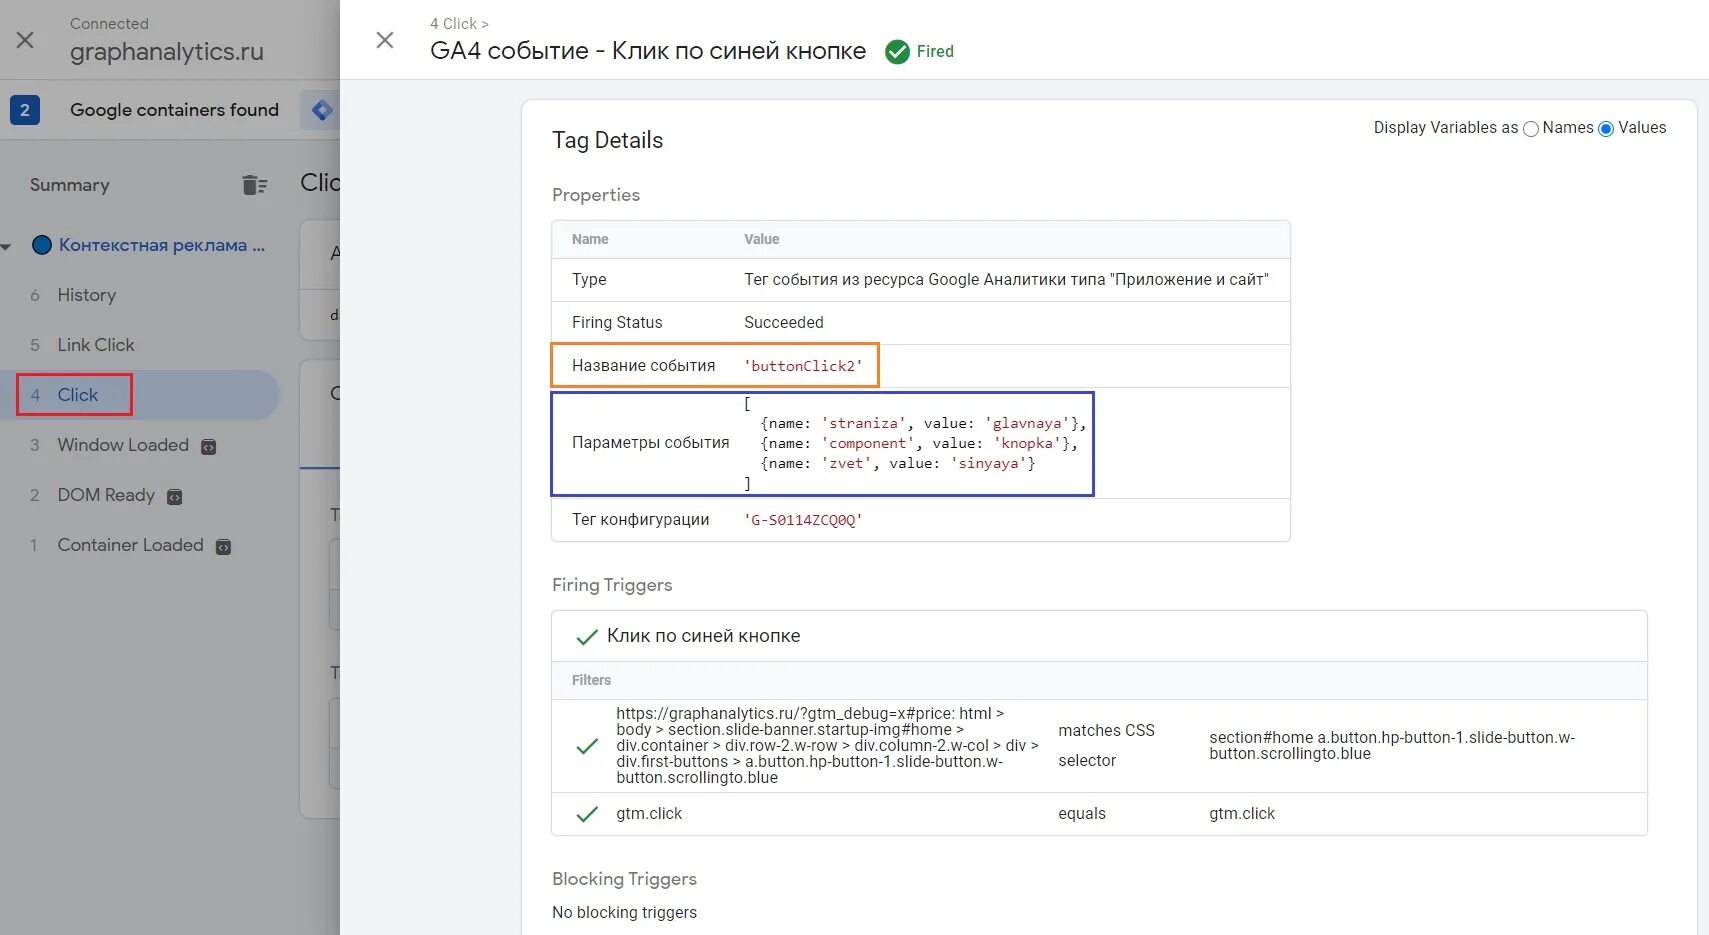Click the clear summary events icon
Viewport: 1709px width, 935px height.
[x=254, y=185]
